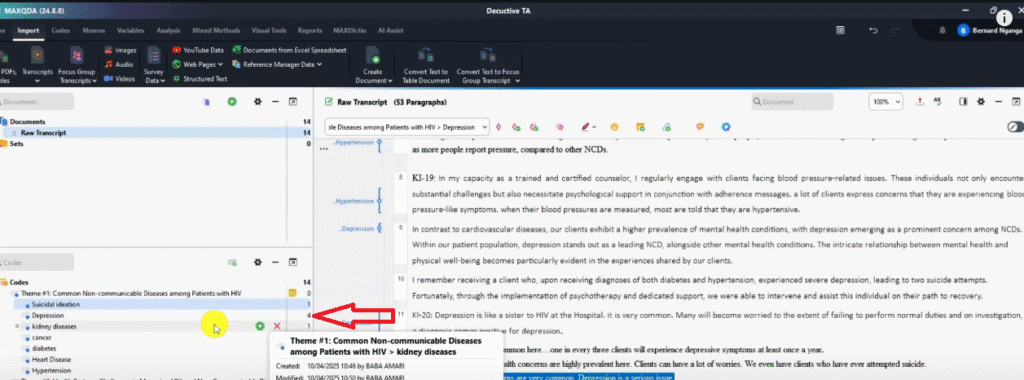Select the Sets folder

click(x=16, y=144)
